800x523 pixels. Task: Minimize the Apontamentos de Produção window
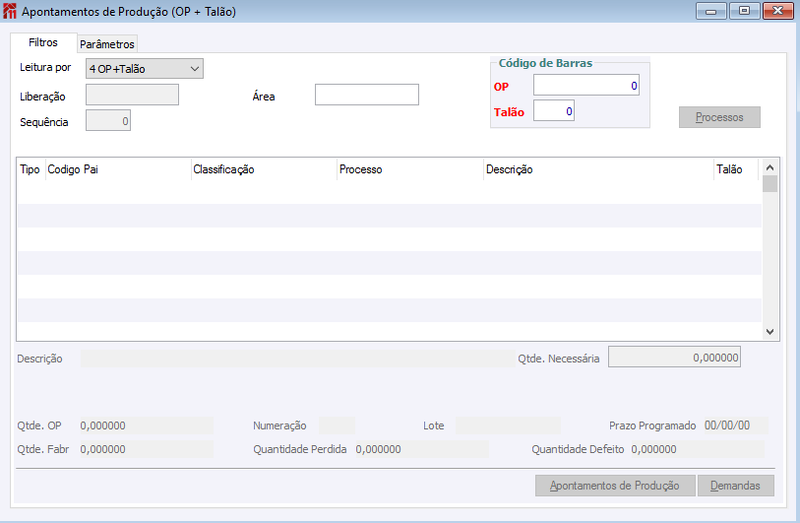[x=711, y=11]
